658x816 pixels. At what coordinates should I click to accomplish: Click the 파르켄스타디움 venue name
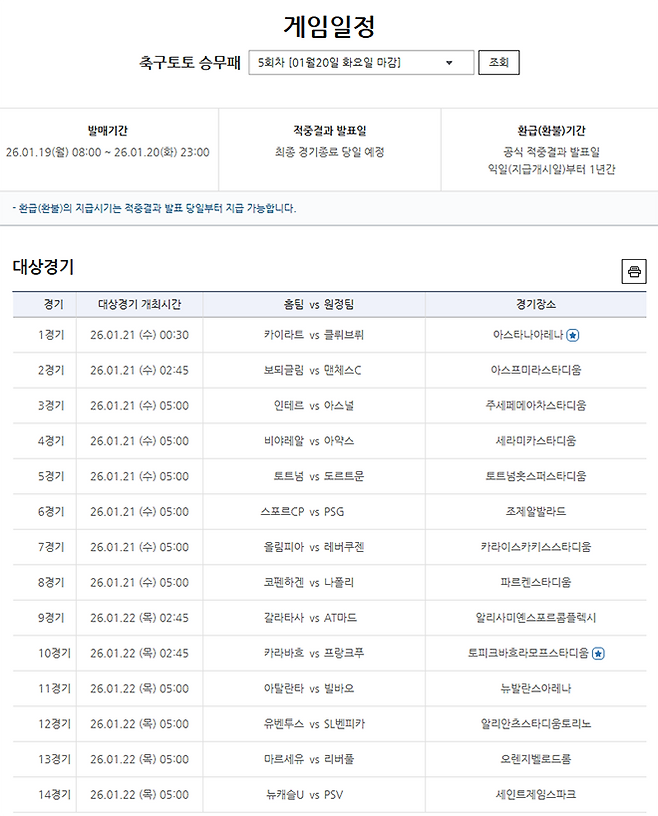tap(535, 582)
